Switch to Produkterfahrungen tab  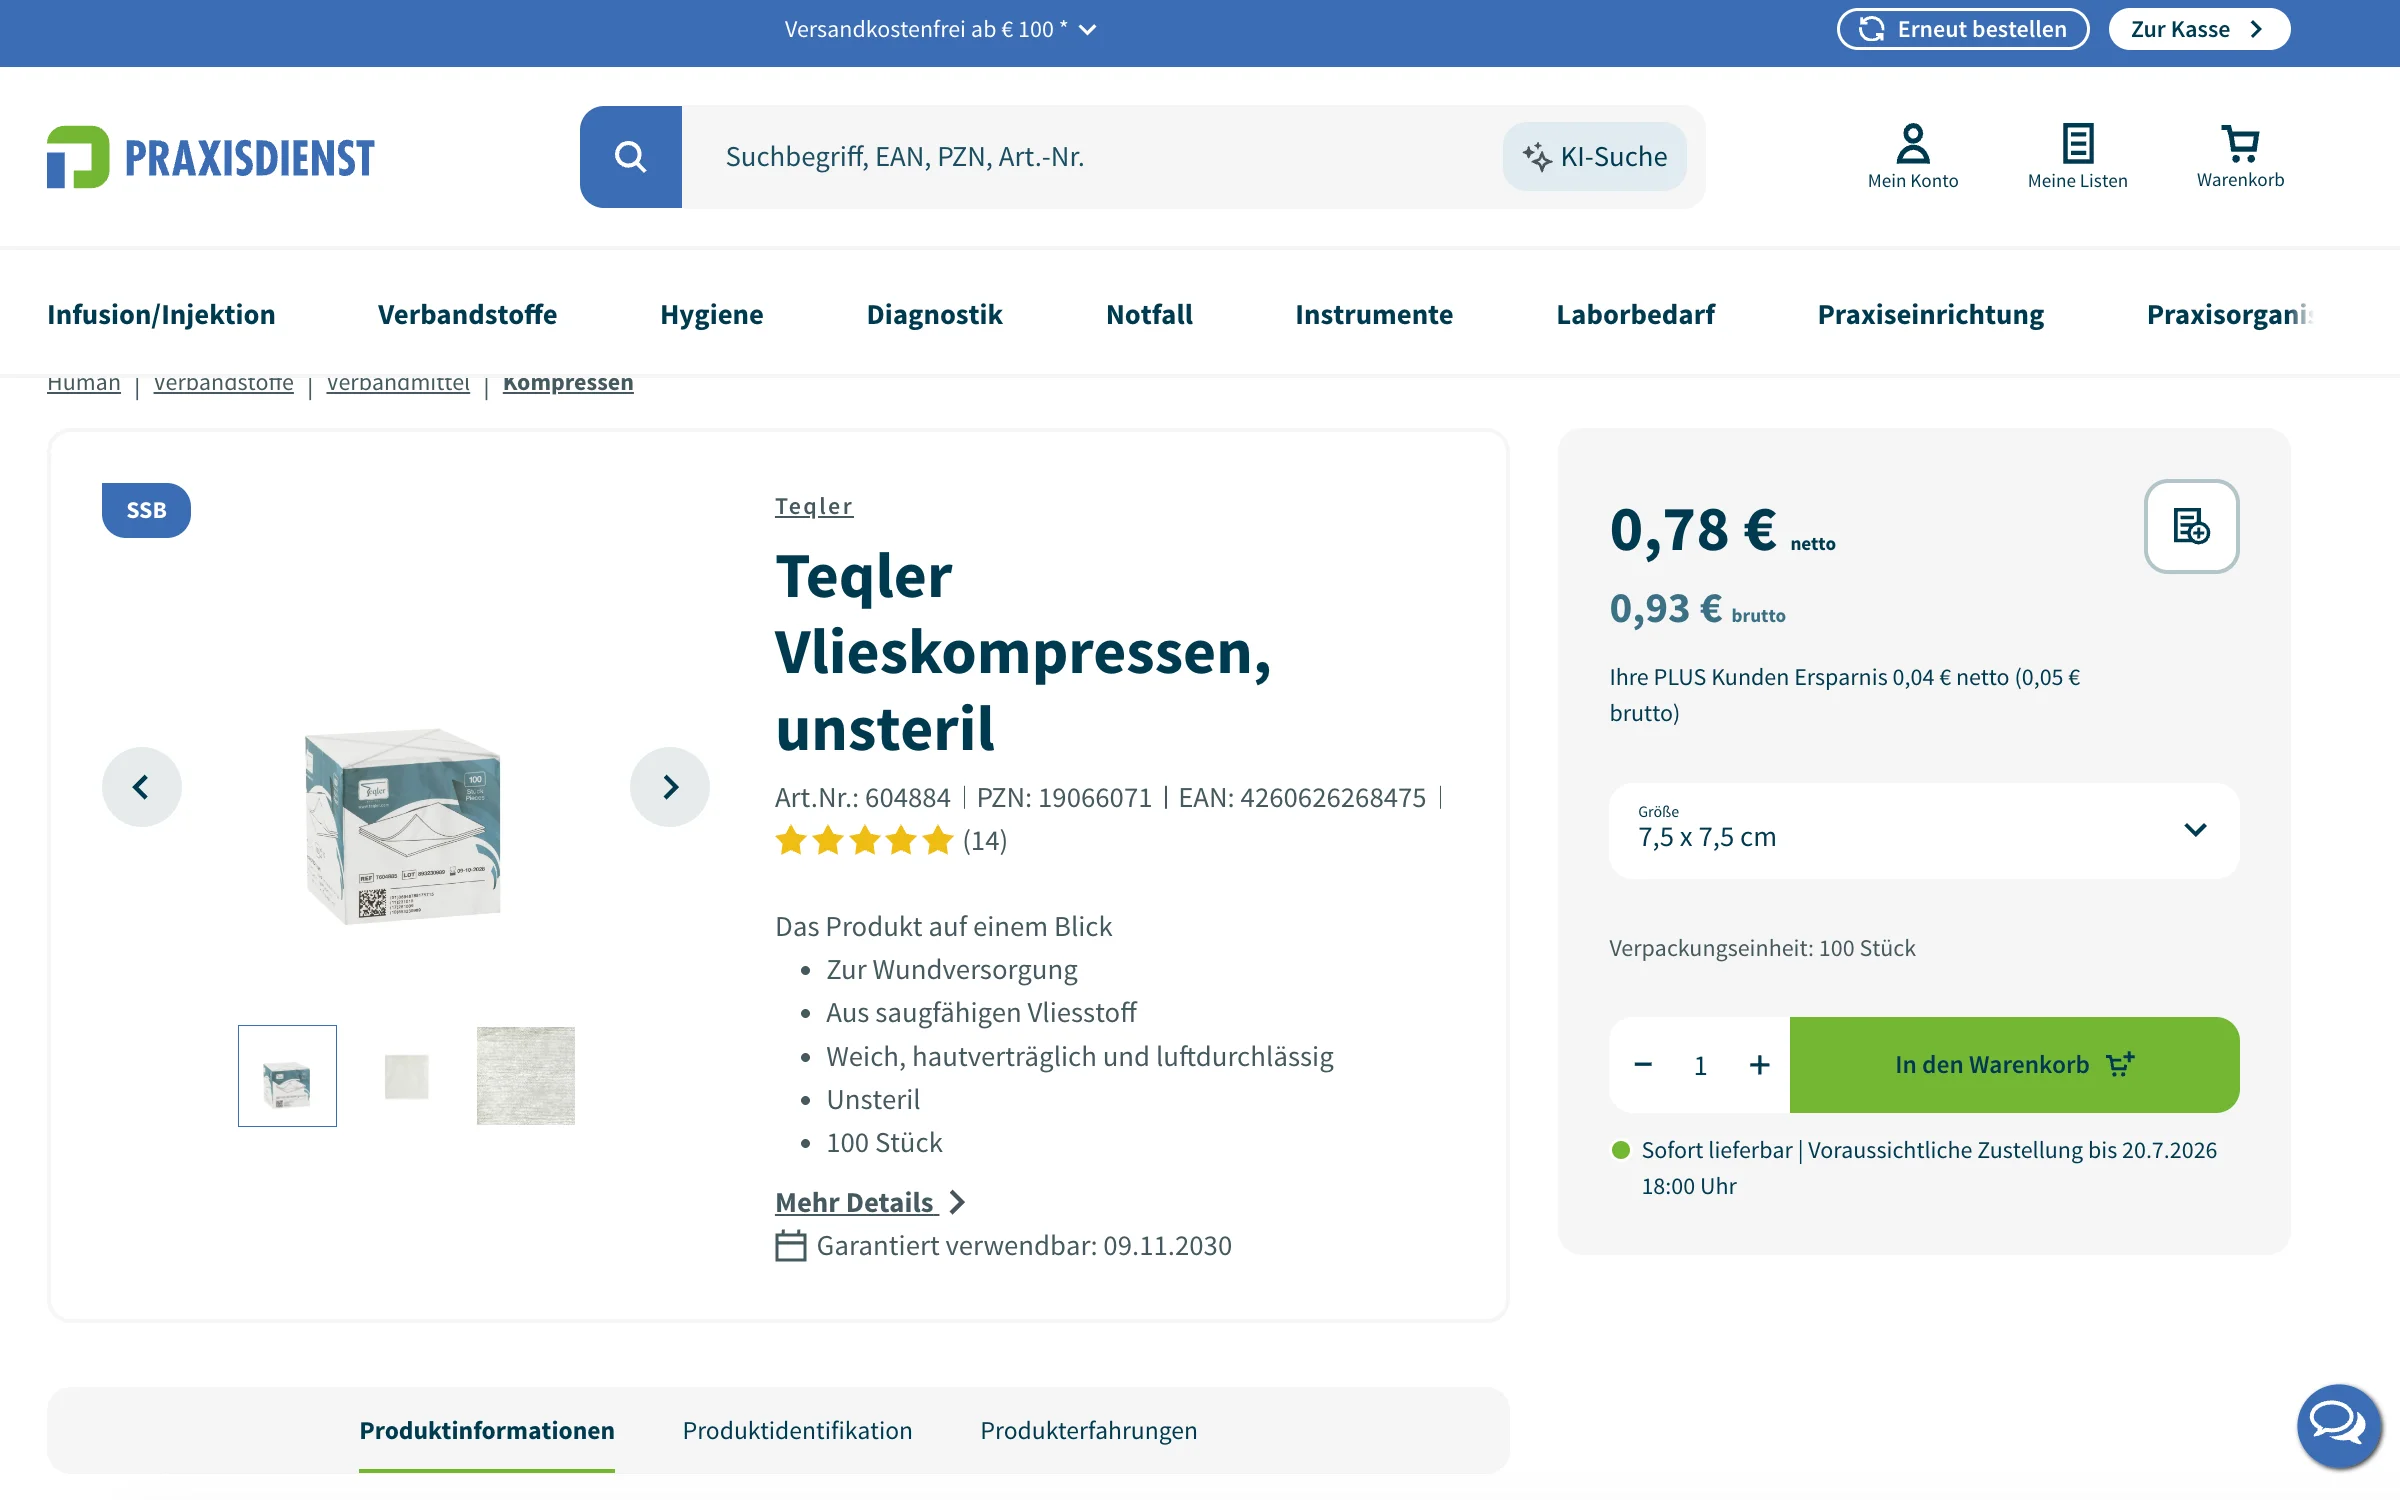[1088, 1431]
